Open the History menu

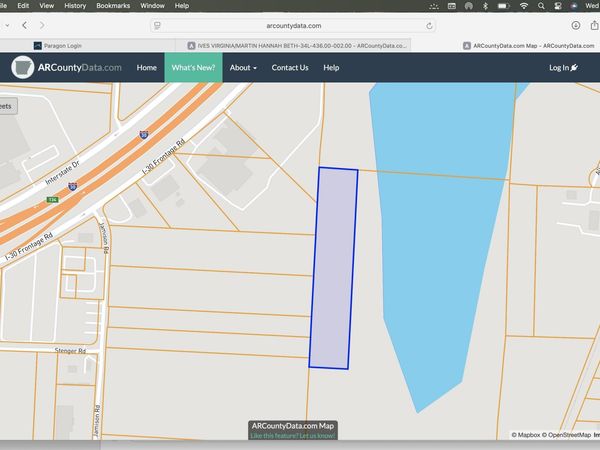pos(75,6)
